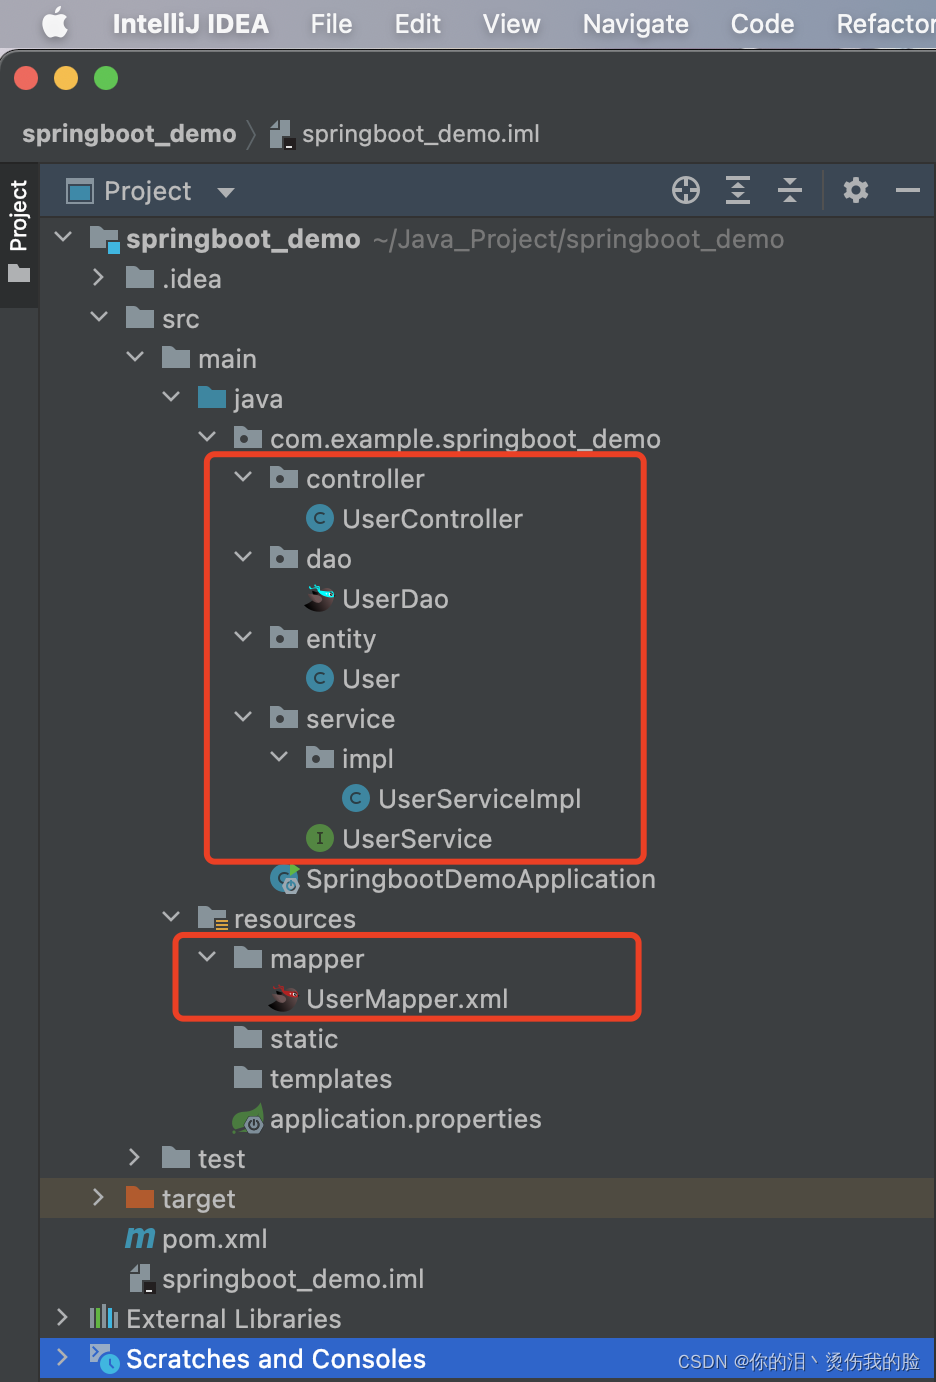
Task: Collapse the resources folder
Action: [171, 917]
